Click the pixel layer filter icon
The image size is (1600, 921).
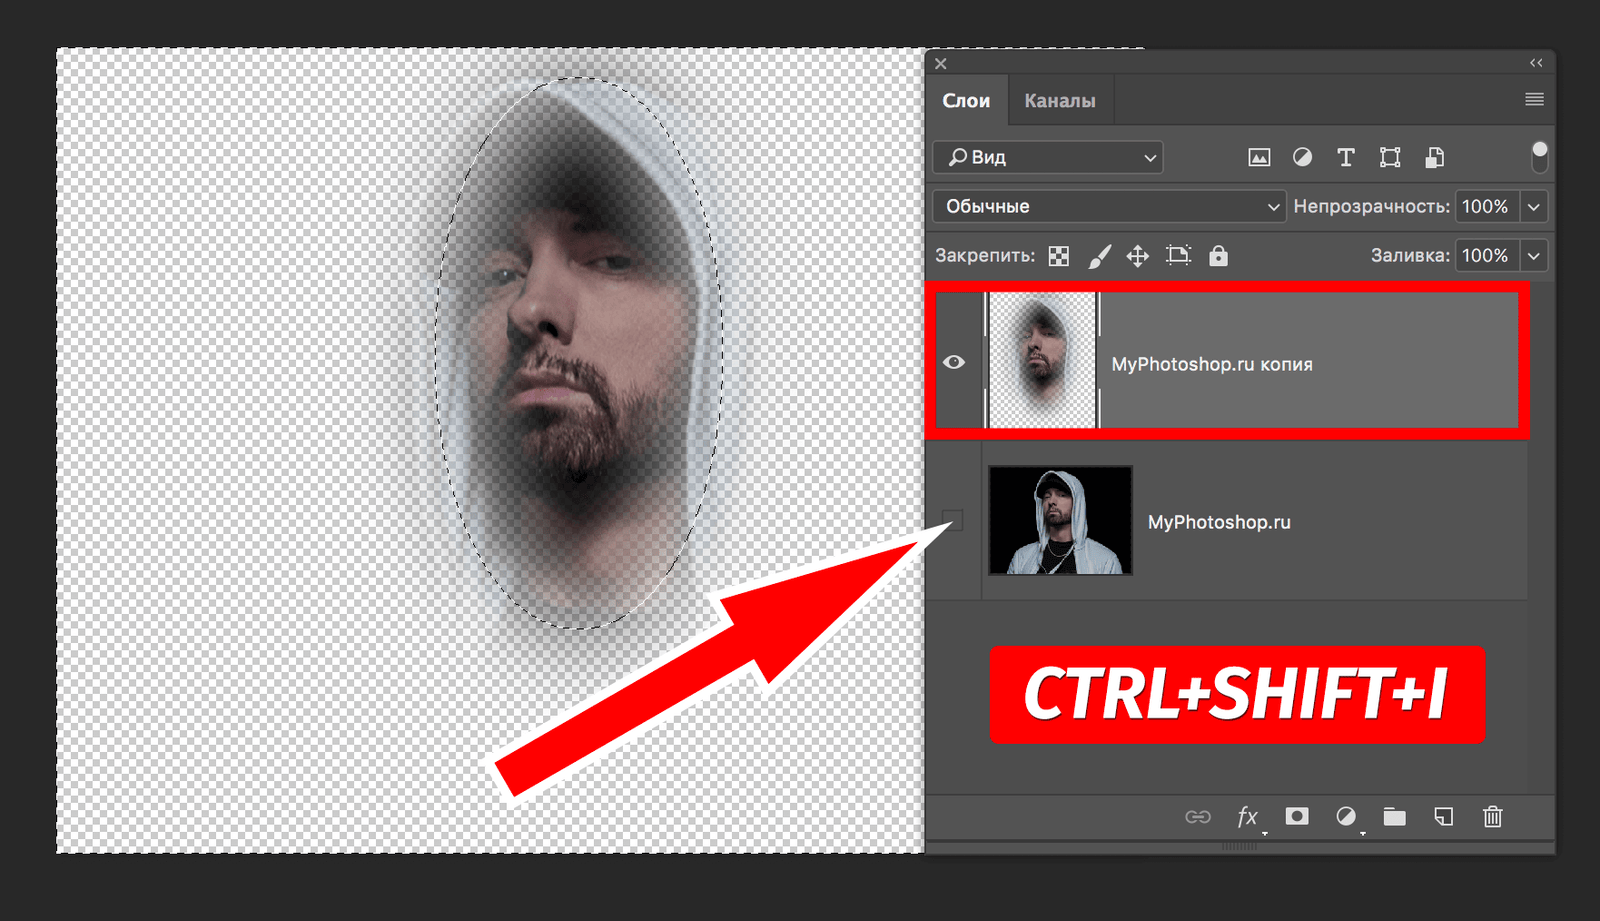[x=1259, y=157]
